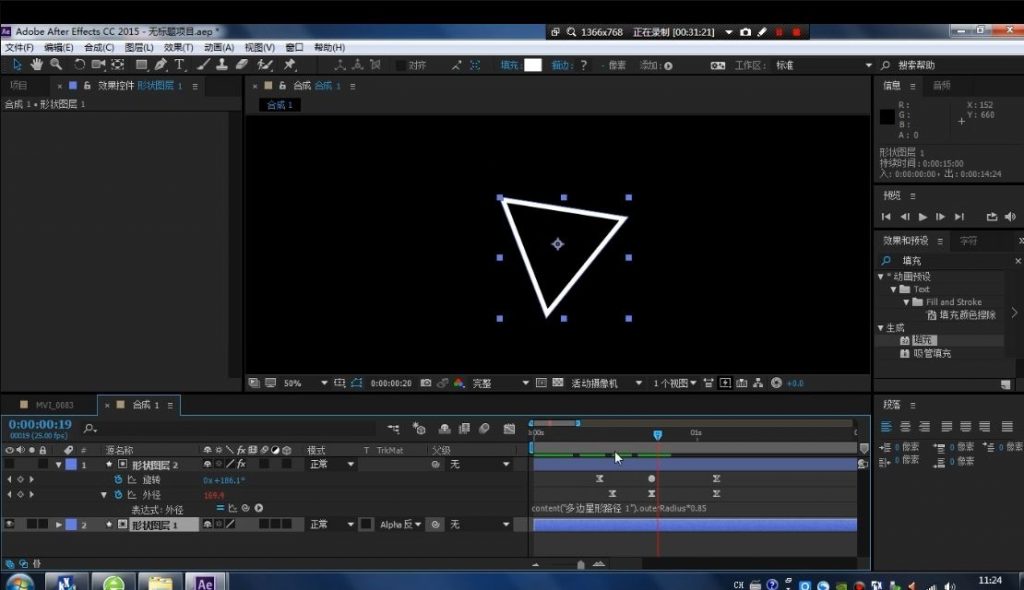
Task: Toggle lock switch of shape layer 2
Action: pos(42,464)
